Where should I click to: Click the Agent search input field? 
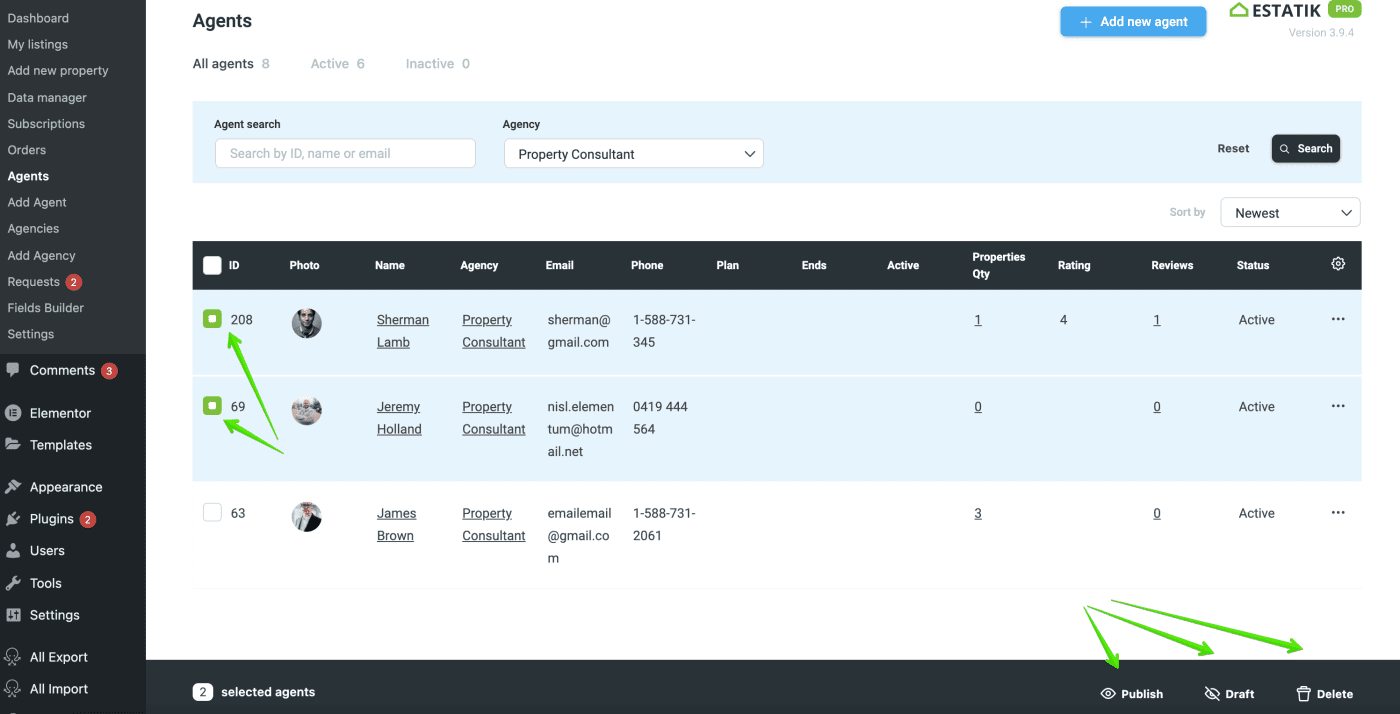click(x=345, y=154)
